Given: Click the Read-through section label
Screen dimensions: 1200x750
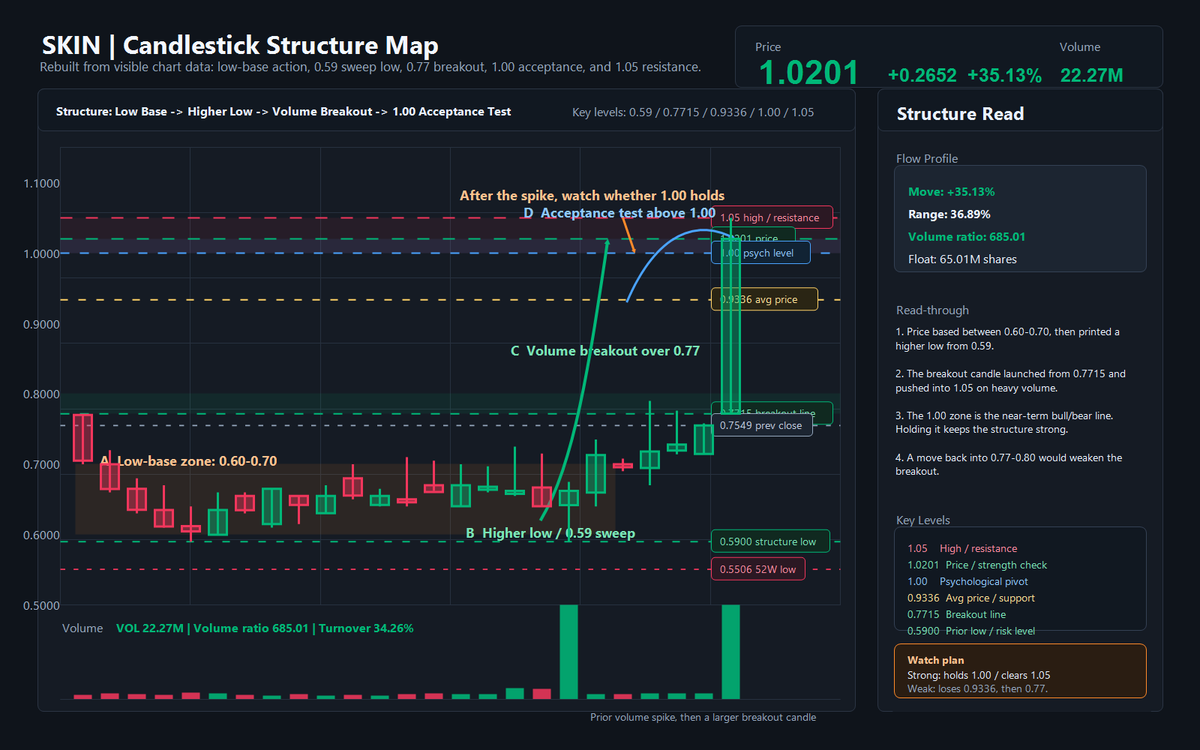Looking at the screenshot, I should tap(932, 310).
